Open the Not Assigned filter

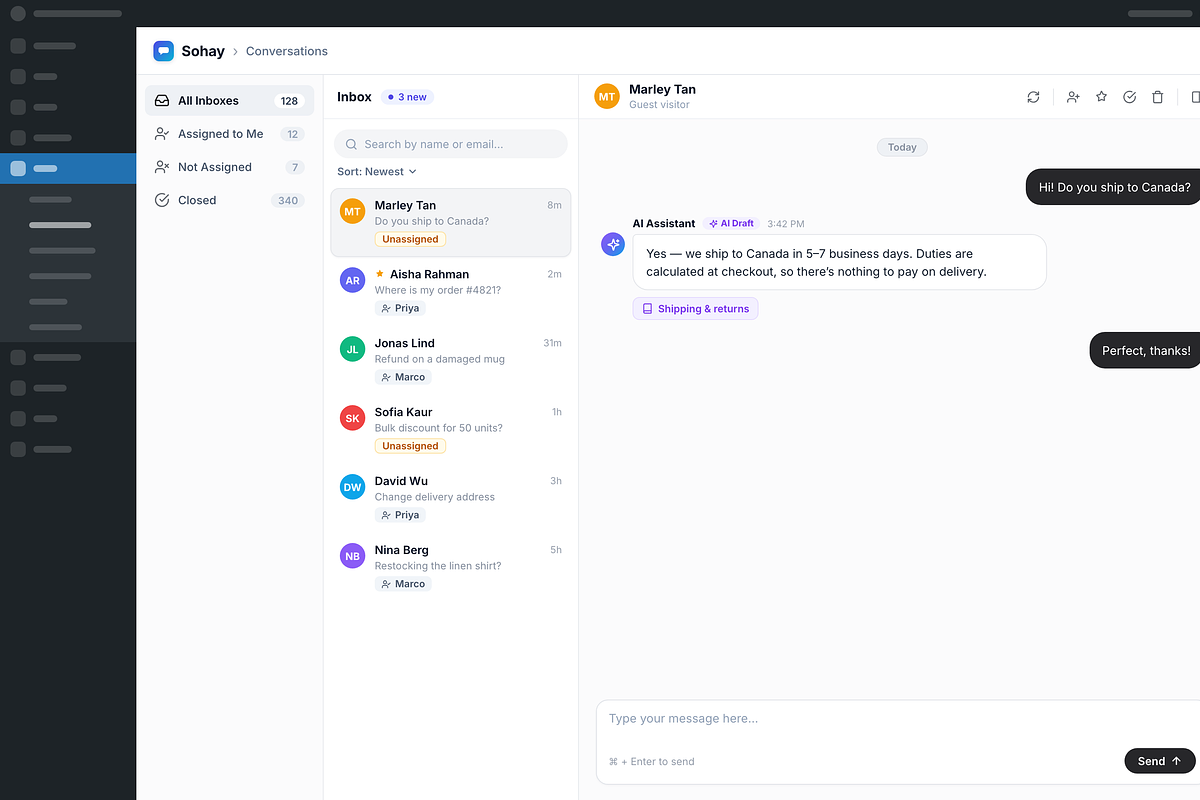(229, 167)
